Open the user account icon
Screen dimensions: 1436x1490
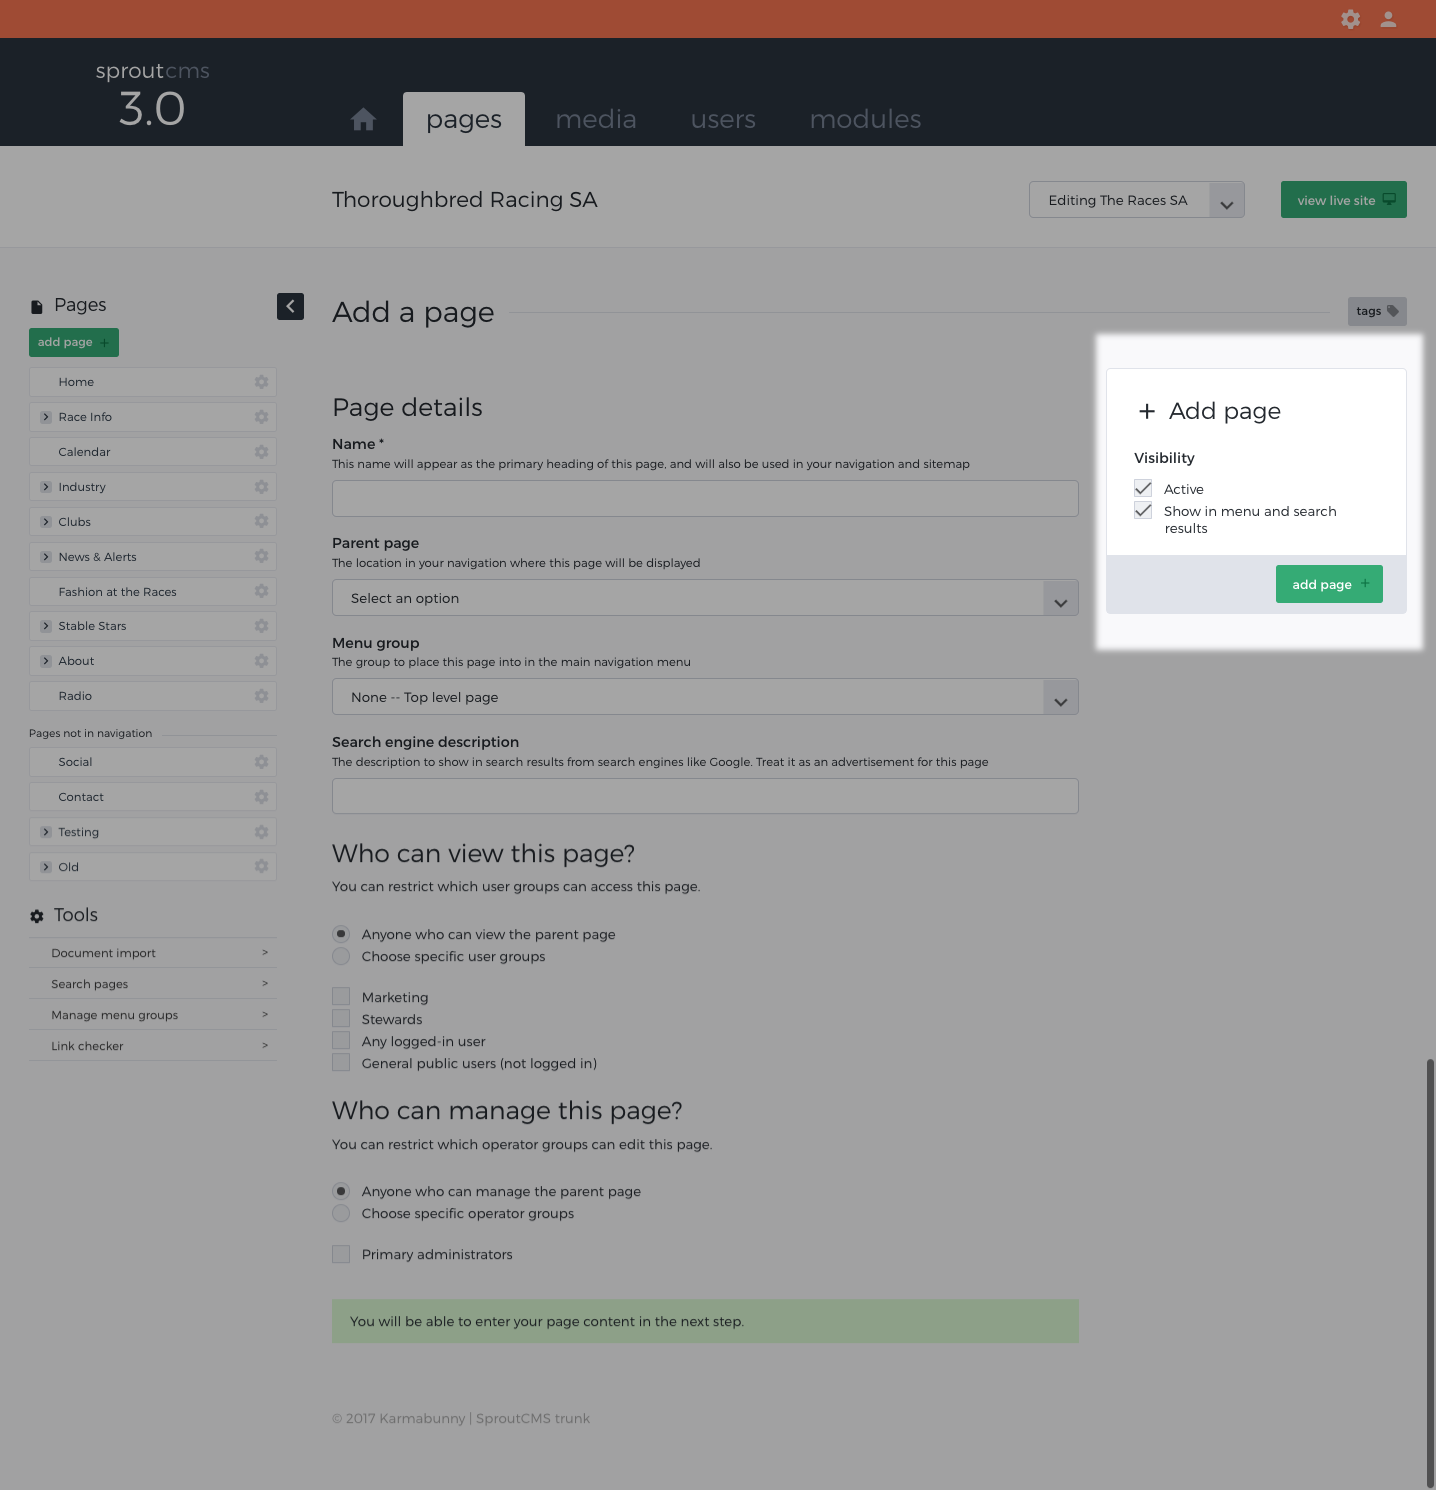point(1388,19)
